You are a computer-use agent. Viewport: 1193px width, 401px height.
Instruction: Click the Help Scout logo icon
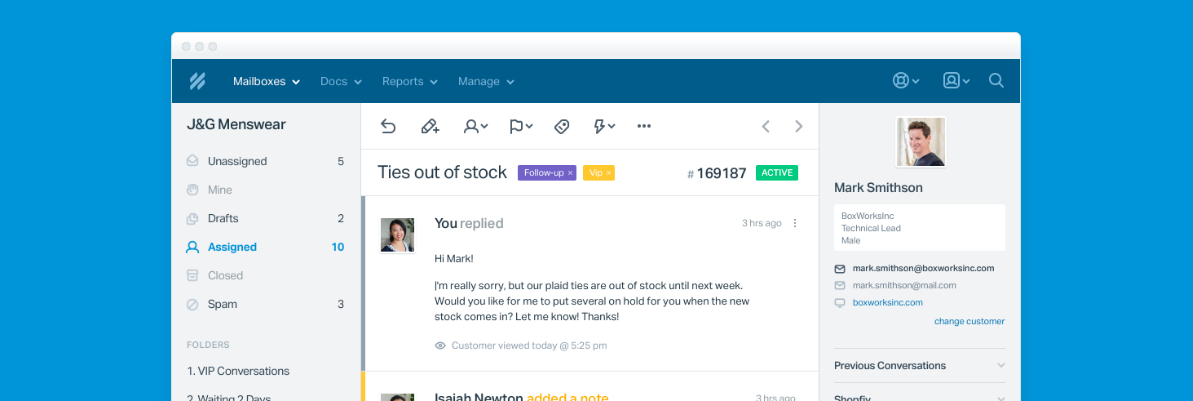198,81
